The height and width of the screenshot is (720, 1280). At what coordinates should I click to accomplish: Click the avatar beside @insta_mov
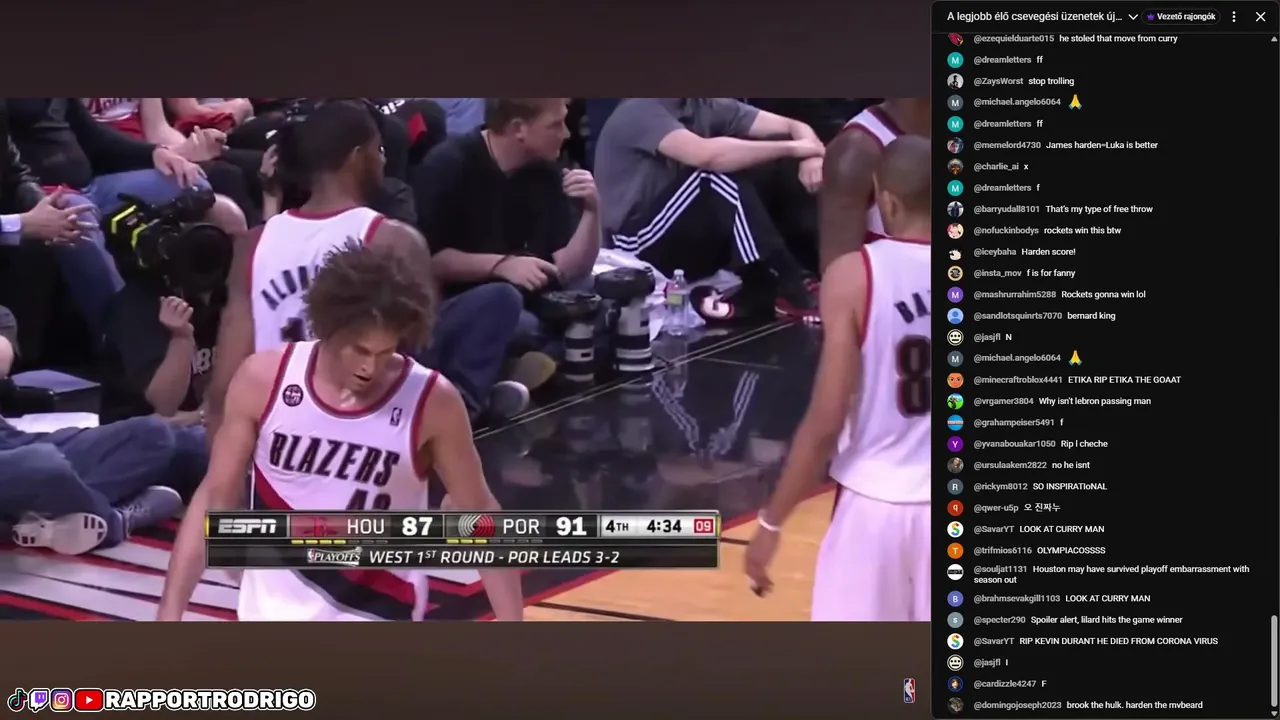(955, 273)
